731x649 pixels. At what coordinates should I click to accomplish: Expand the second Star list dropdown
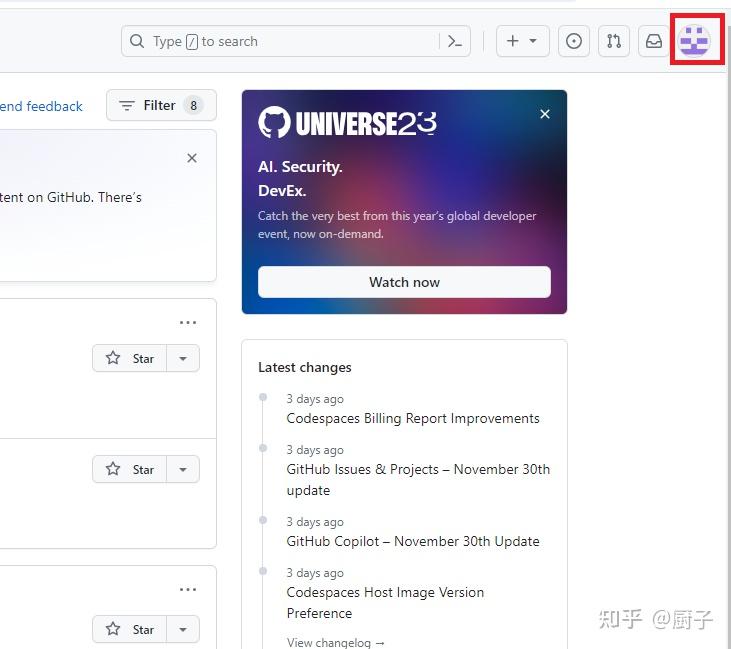[x=183, y=469]
